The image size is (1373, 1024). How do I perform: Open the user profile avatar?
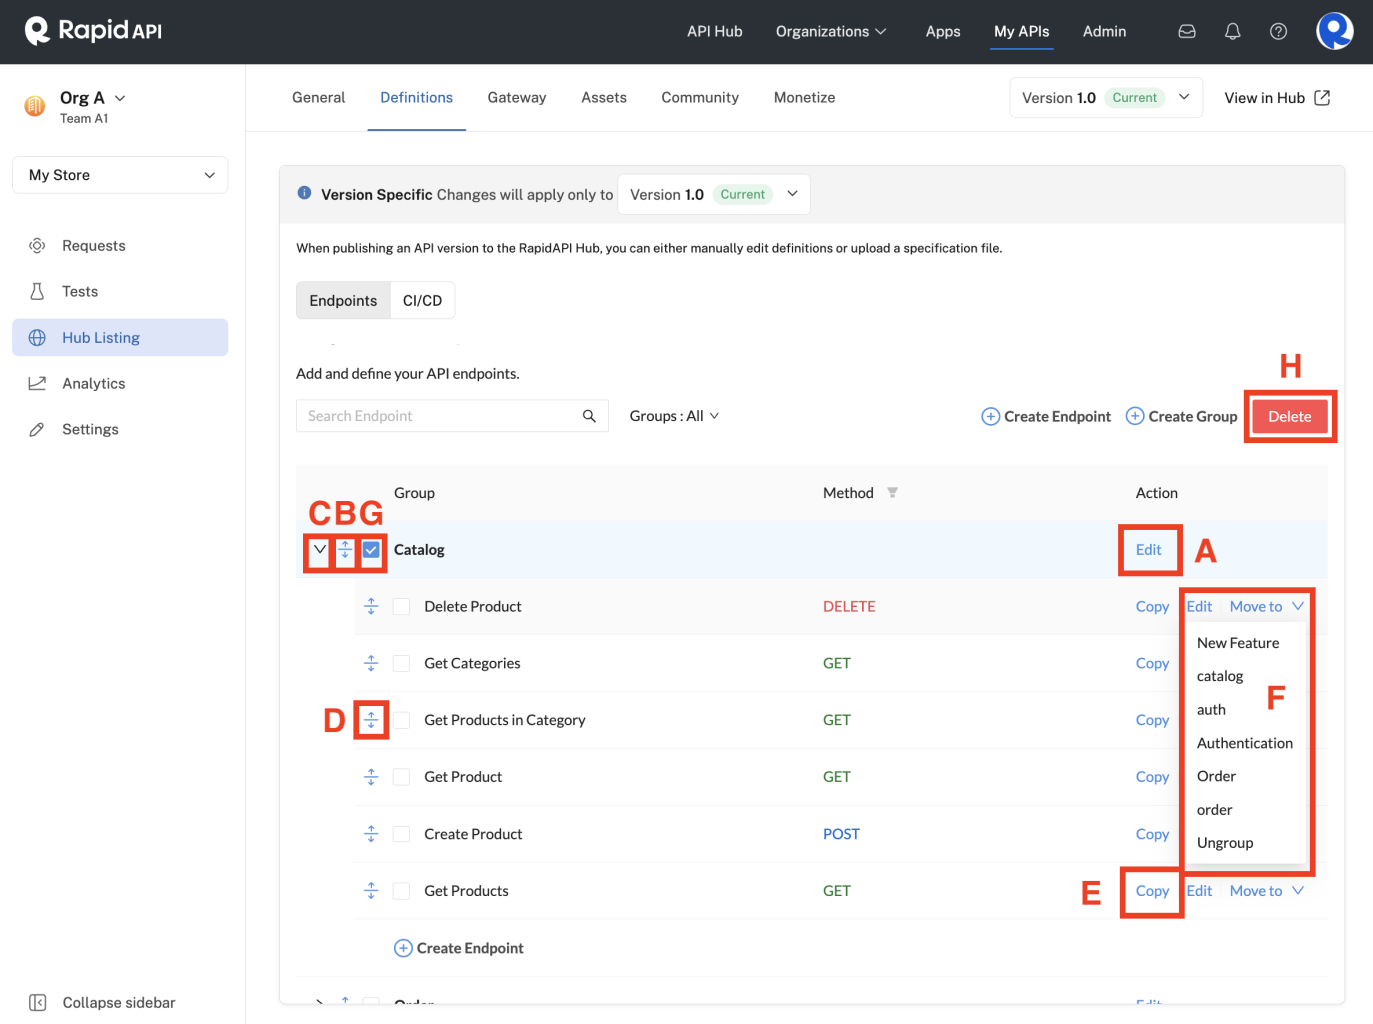(1334, 31)
